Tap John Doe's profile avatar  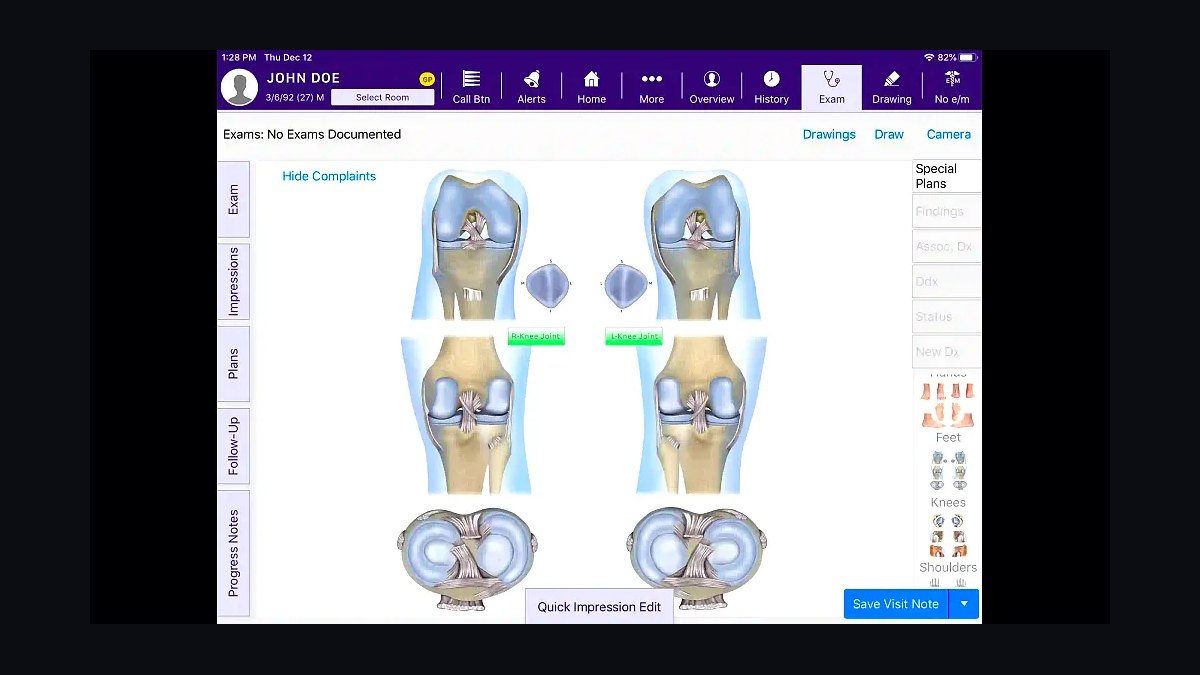(239, 87)
